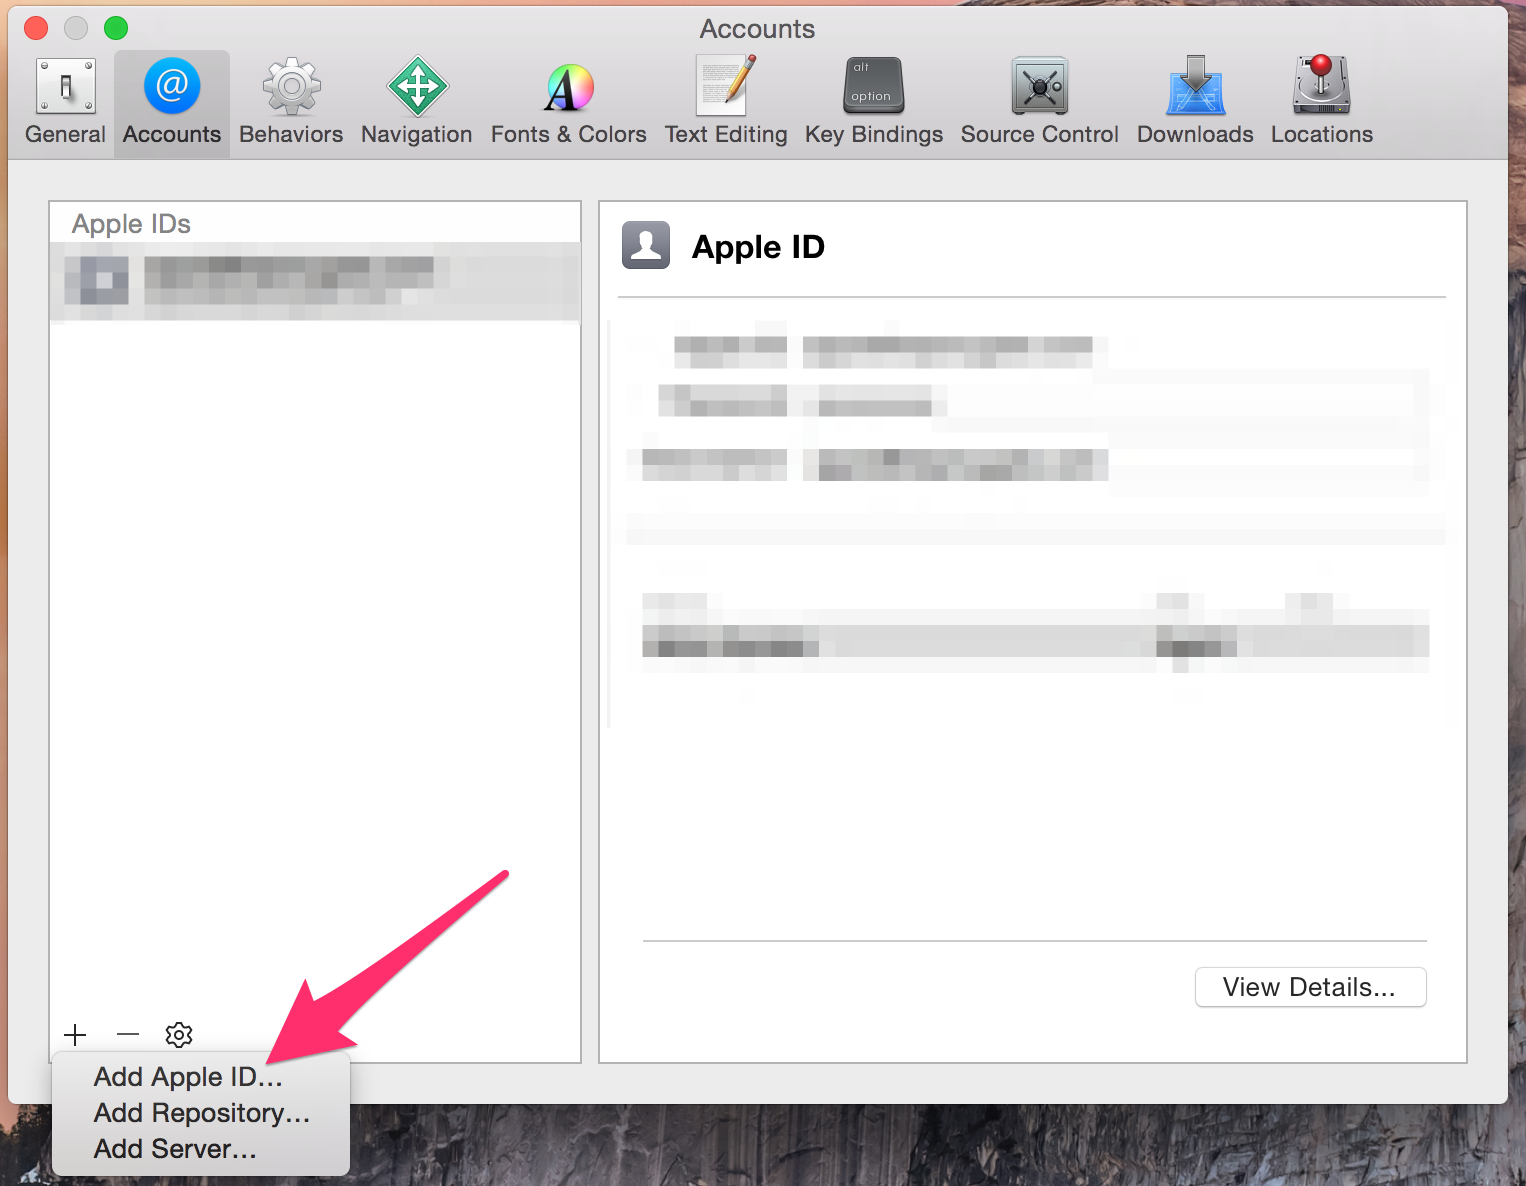Open Key Bindings preferences
Screen dimensions: 1526x1186
(872, 100)
